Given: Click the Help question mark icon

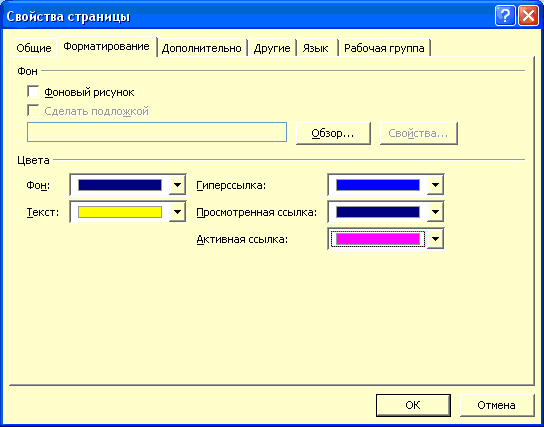Looking at the screenshot, I should coord(505,16).
